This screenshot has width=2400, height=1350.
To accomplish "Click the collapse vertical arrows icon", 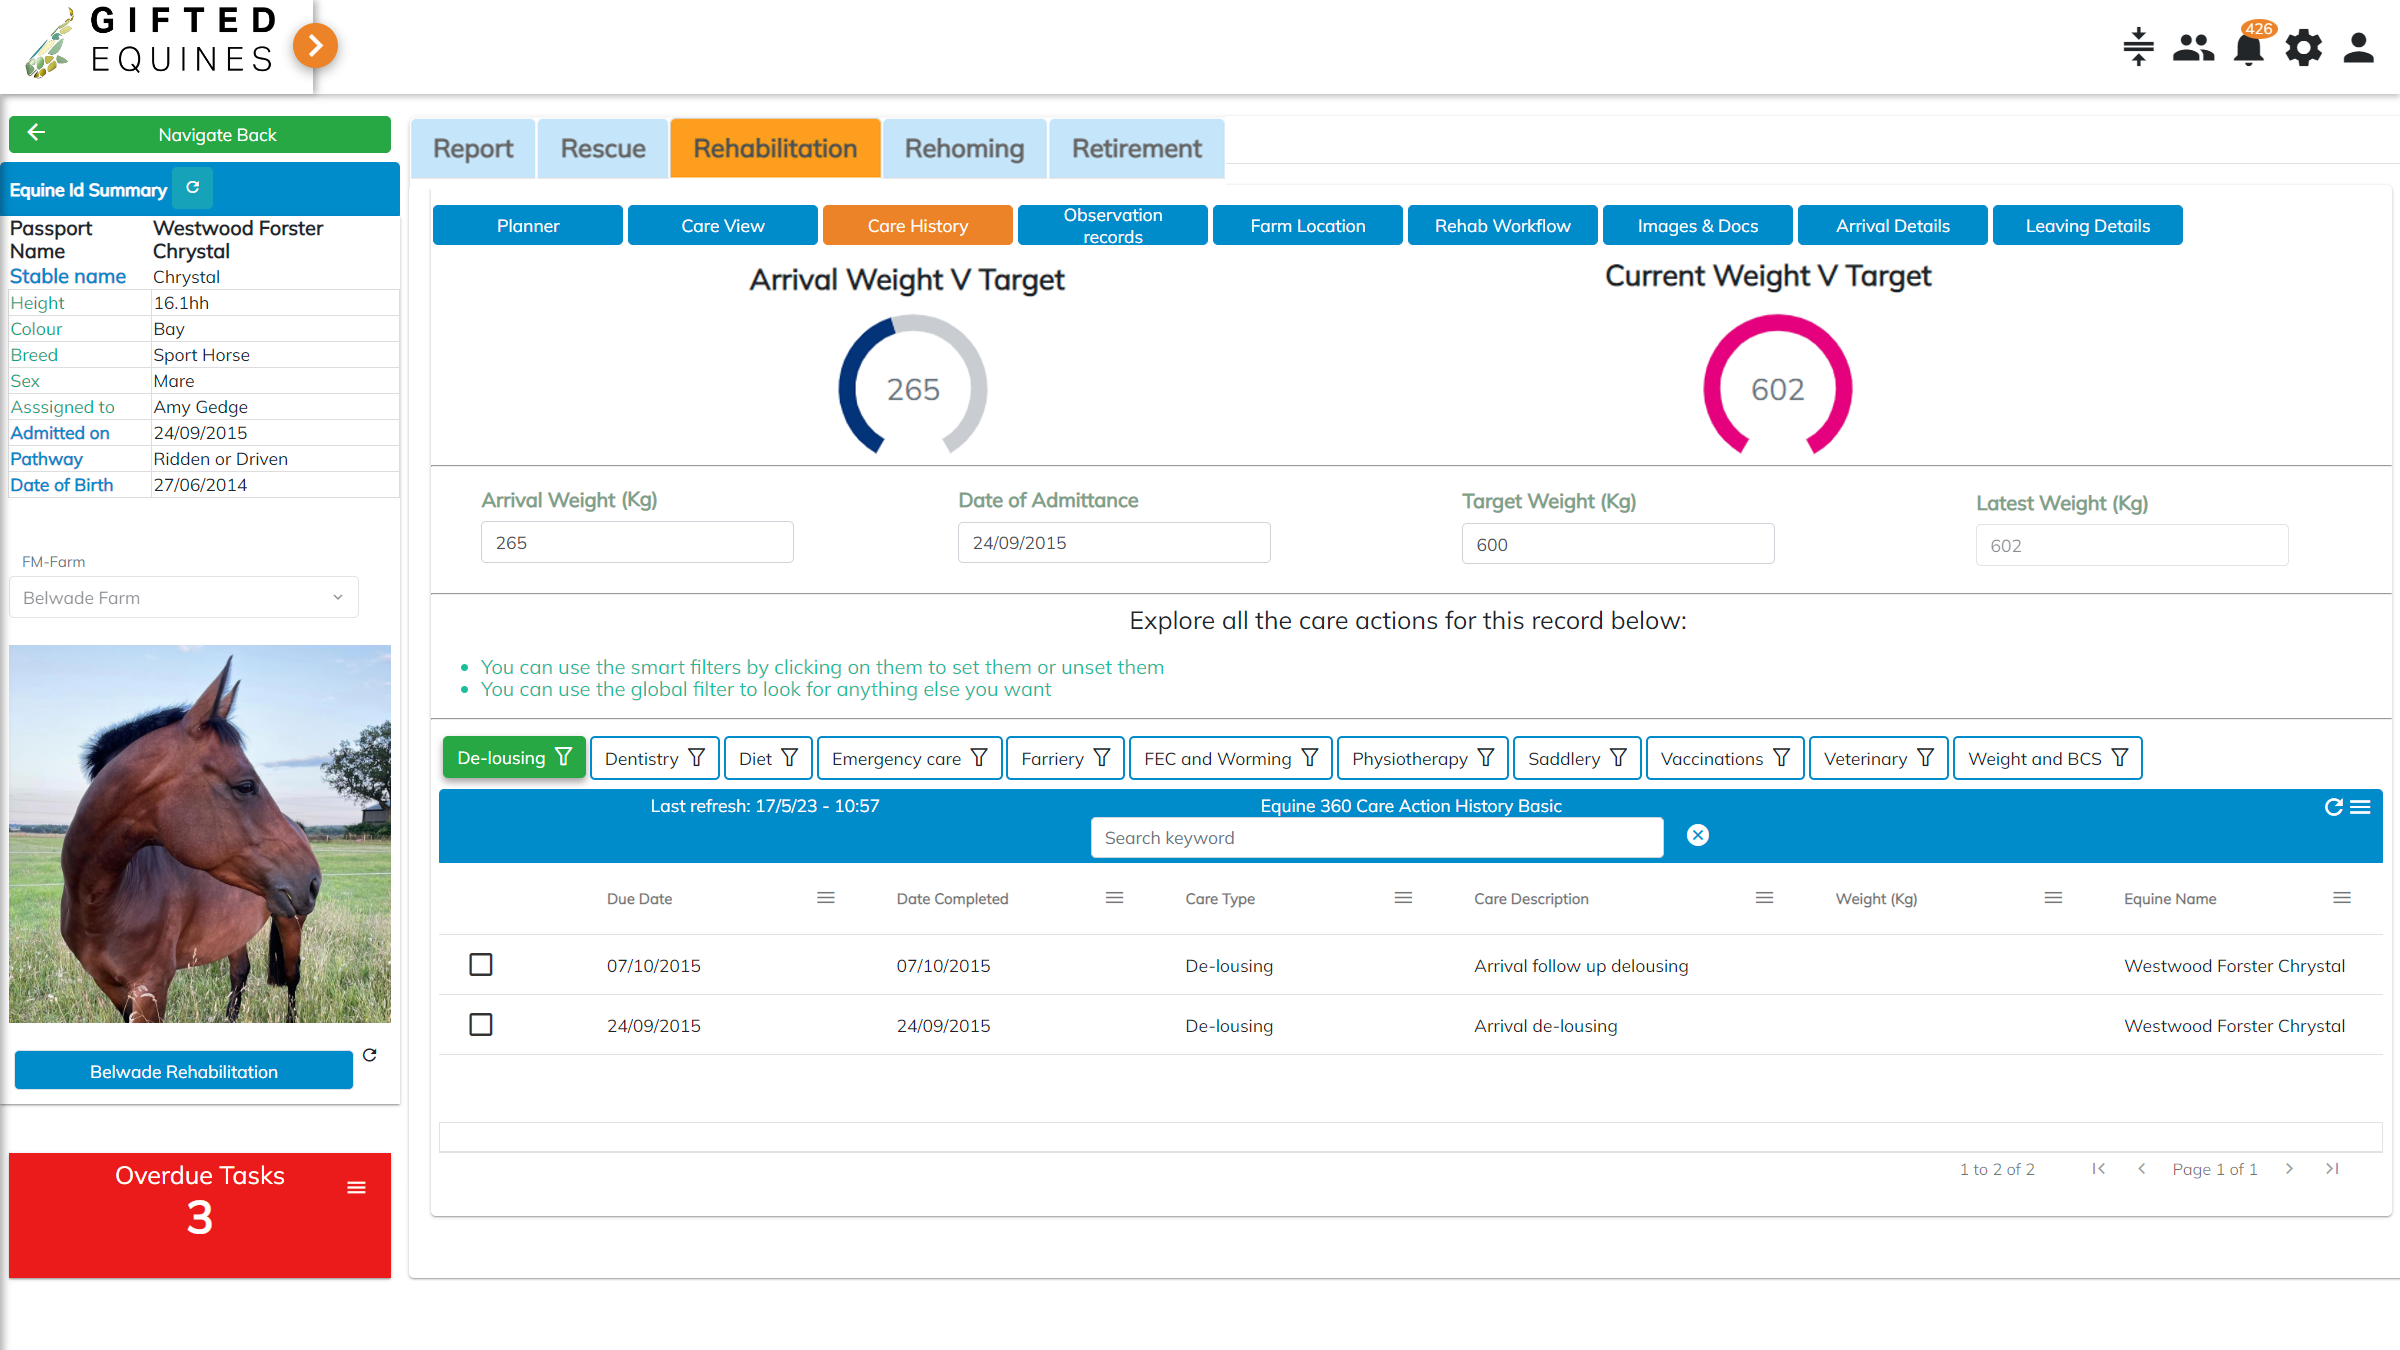I will (2138, 47).
